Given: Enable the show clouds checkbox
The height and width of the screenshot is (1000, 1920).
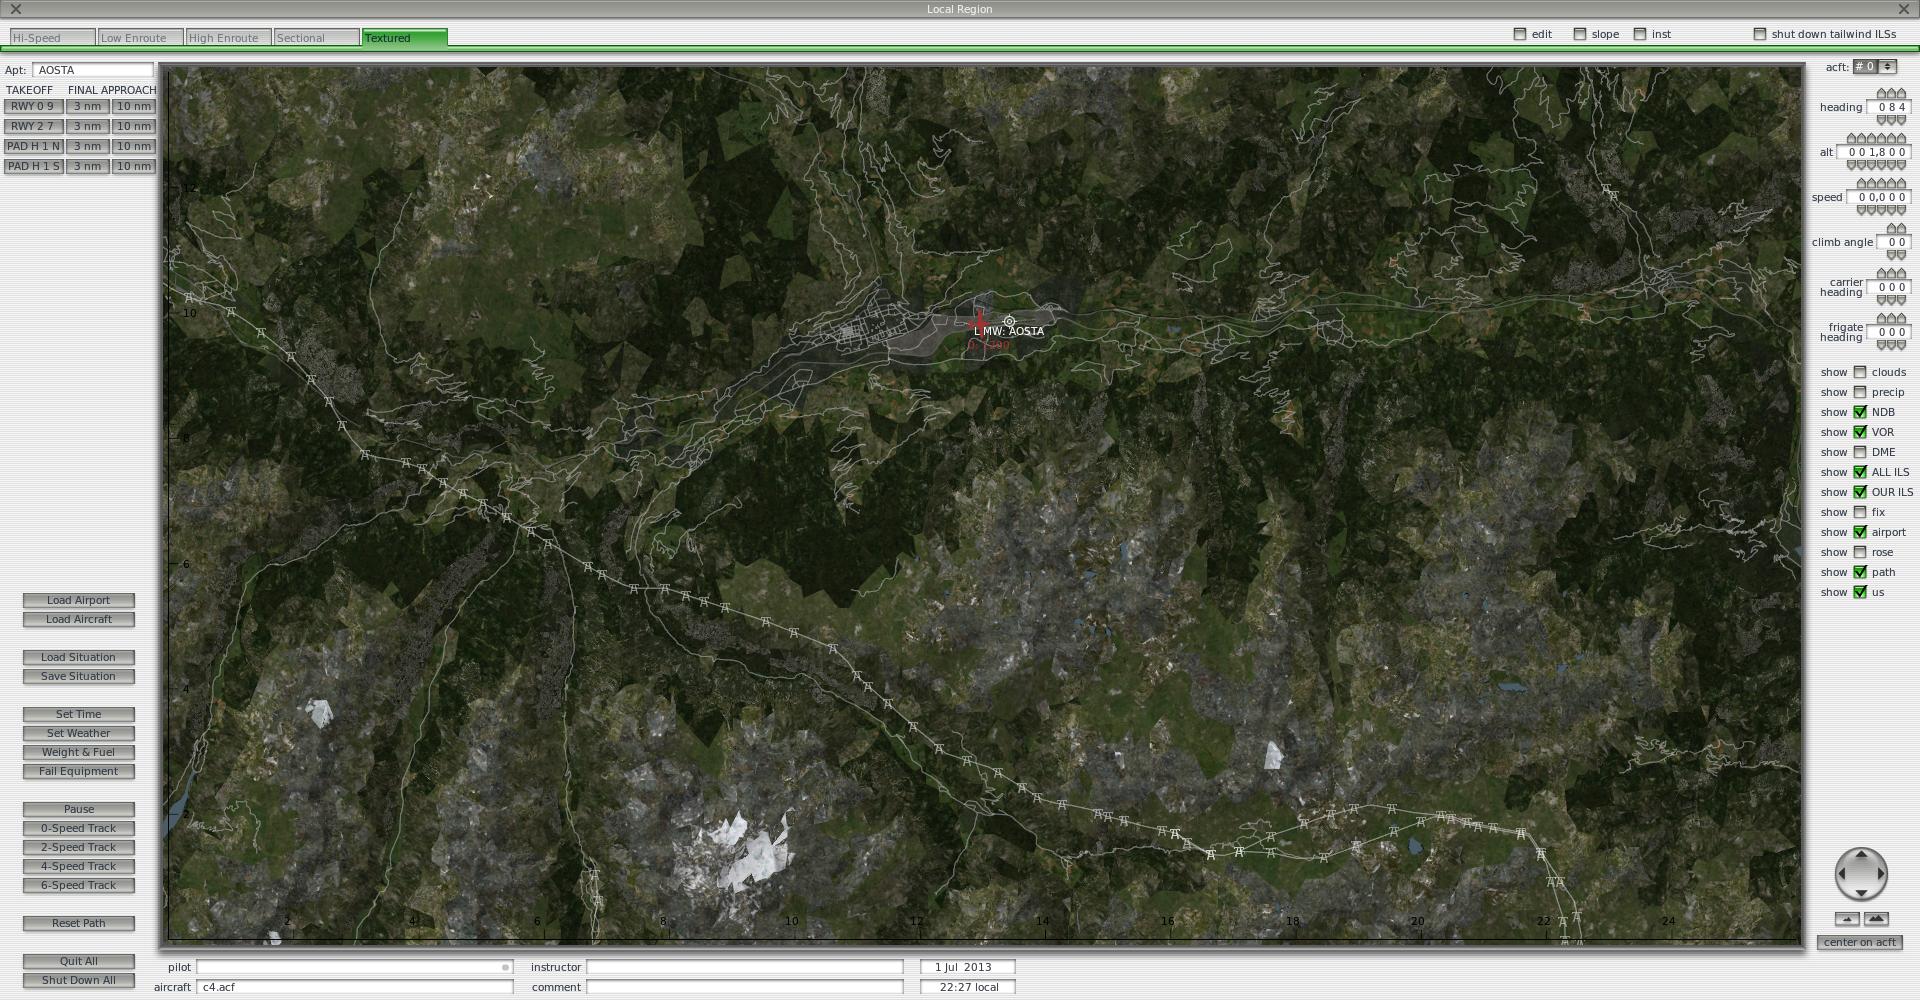Looking at the screenshot, I should click(1860, 372).
